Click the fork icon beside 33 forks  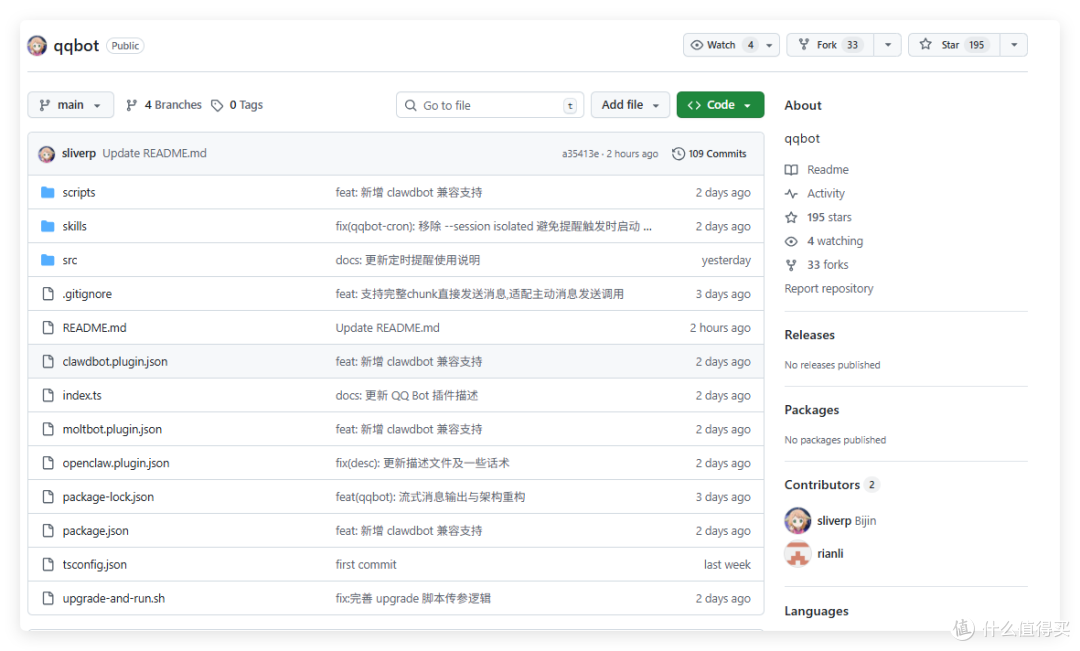click(791, 265)
